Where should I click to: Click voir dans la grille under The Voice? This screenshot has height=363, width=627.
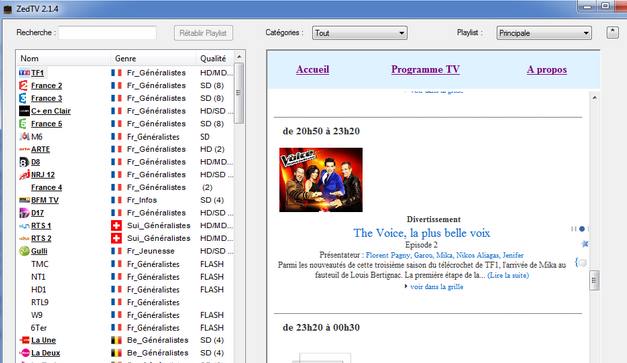point(437,287)
